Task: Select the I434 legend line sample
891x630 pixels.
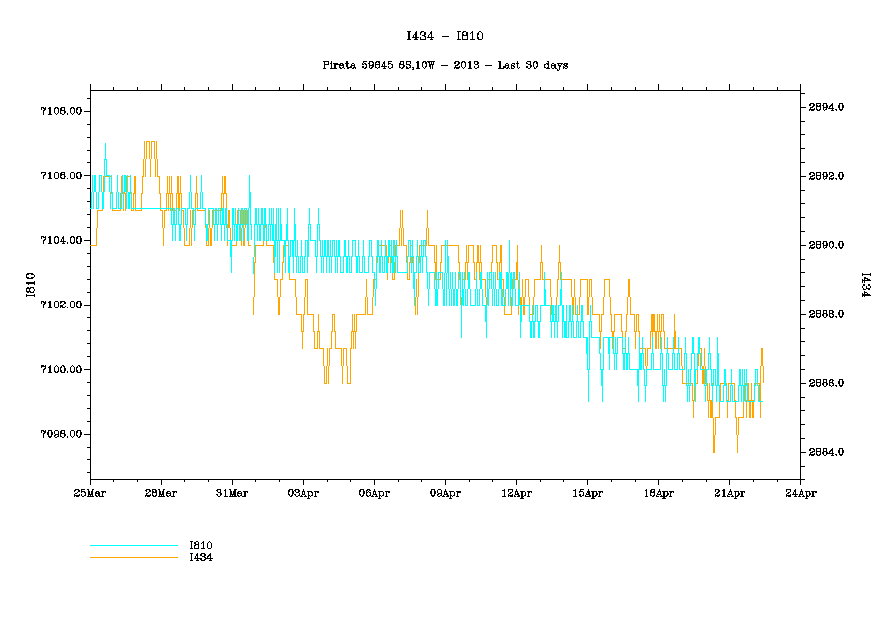Action: (x=134, y=557)
